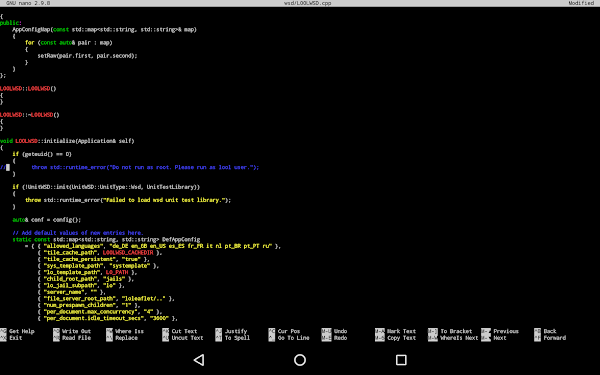This screenshot has height=375, width=600.
Task: Choose the Where Is search shortcut
Action: pos(129,331)
